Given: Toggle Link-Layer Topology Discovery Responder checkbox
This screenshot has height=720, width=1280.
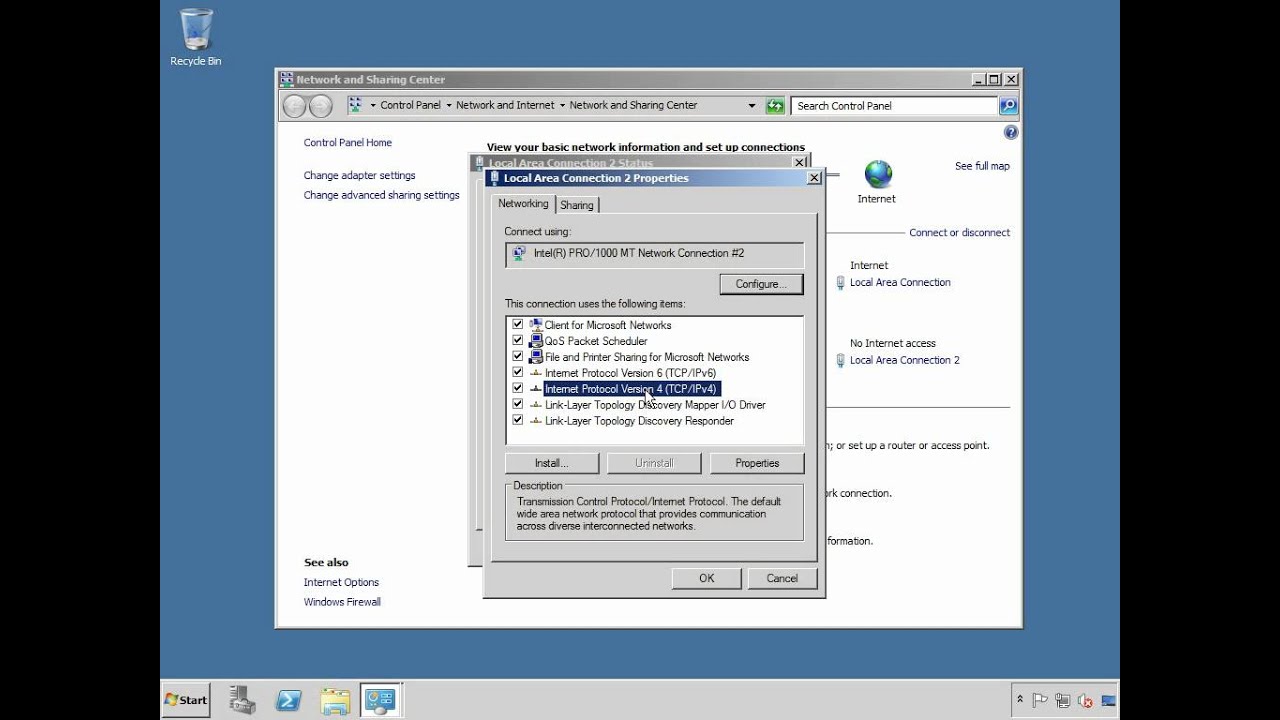Looking at the screenshot, I should pyautogui.click(x=518, y=421).
